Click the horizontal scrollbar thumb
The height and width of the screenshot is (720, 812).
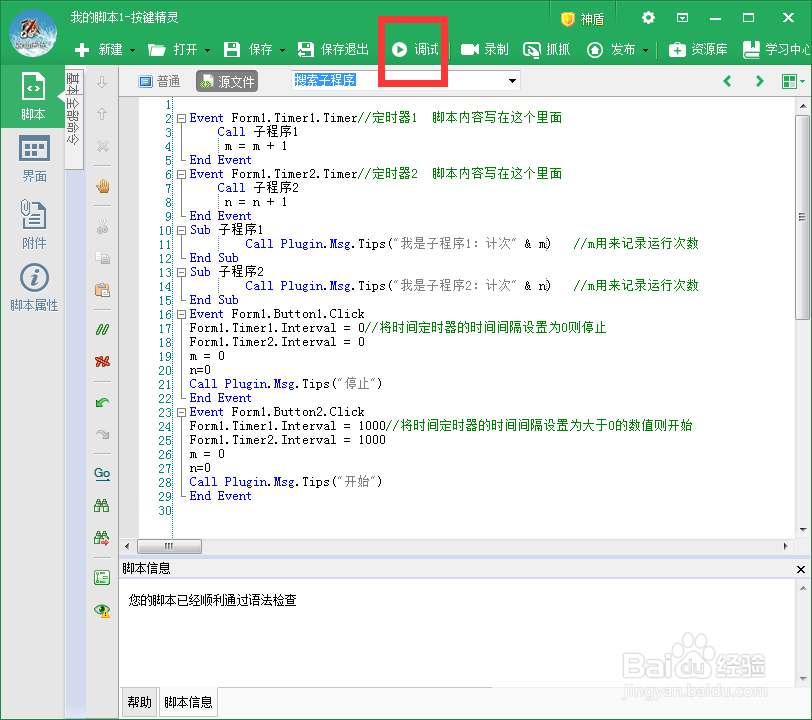click(169, 546)
